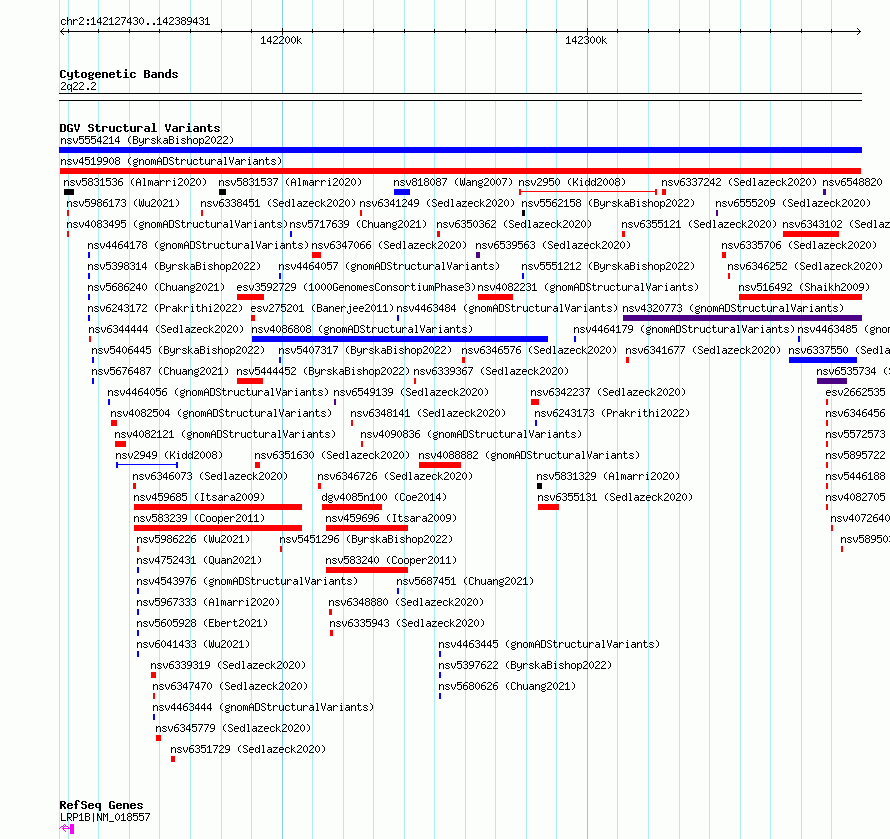Open nsv5554214 (ByrskaBishop2022) label
Image resolution: width=890 pixels, height=839 pixels.
(x=147, y=140)
